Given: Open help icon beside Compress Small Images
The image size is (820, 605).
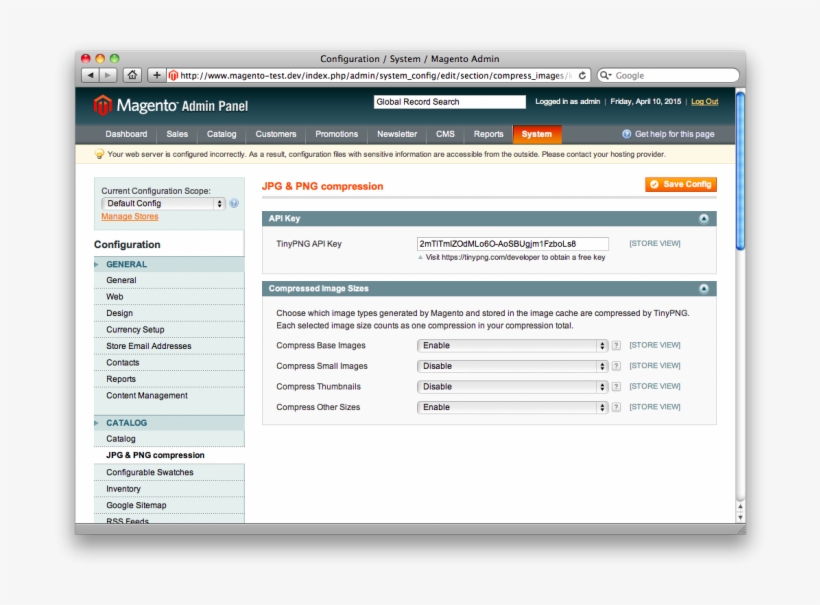Looking at the screenshot, I should (x=617, y=365).
